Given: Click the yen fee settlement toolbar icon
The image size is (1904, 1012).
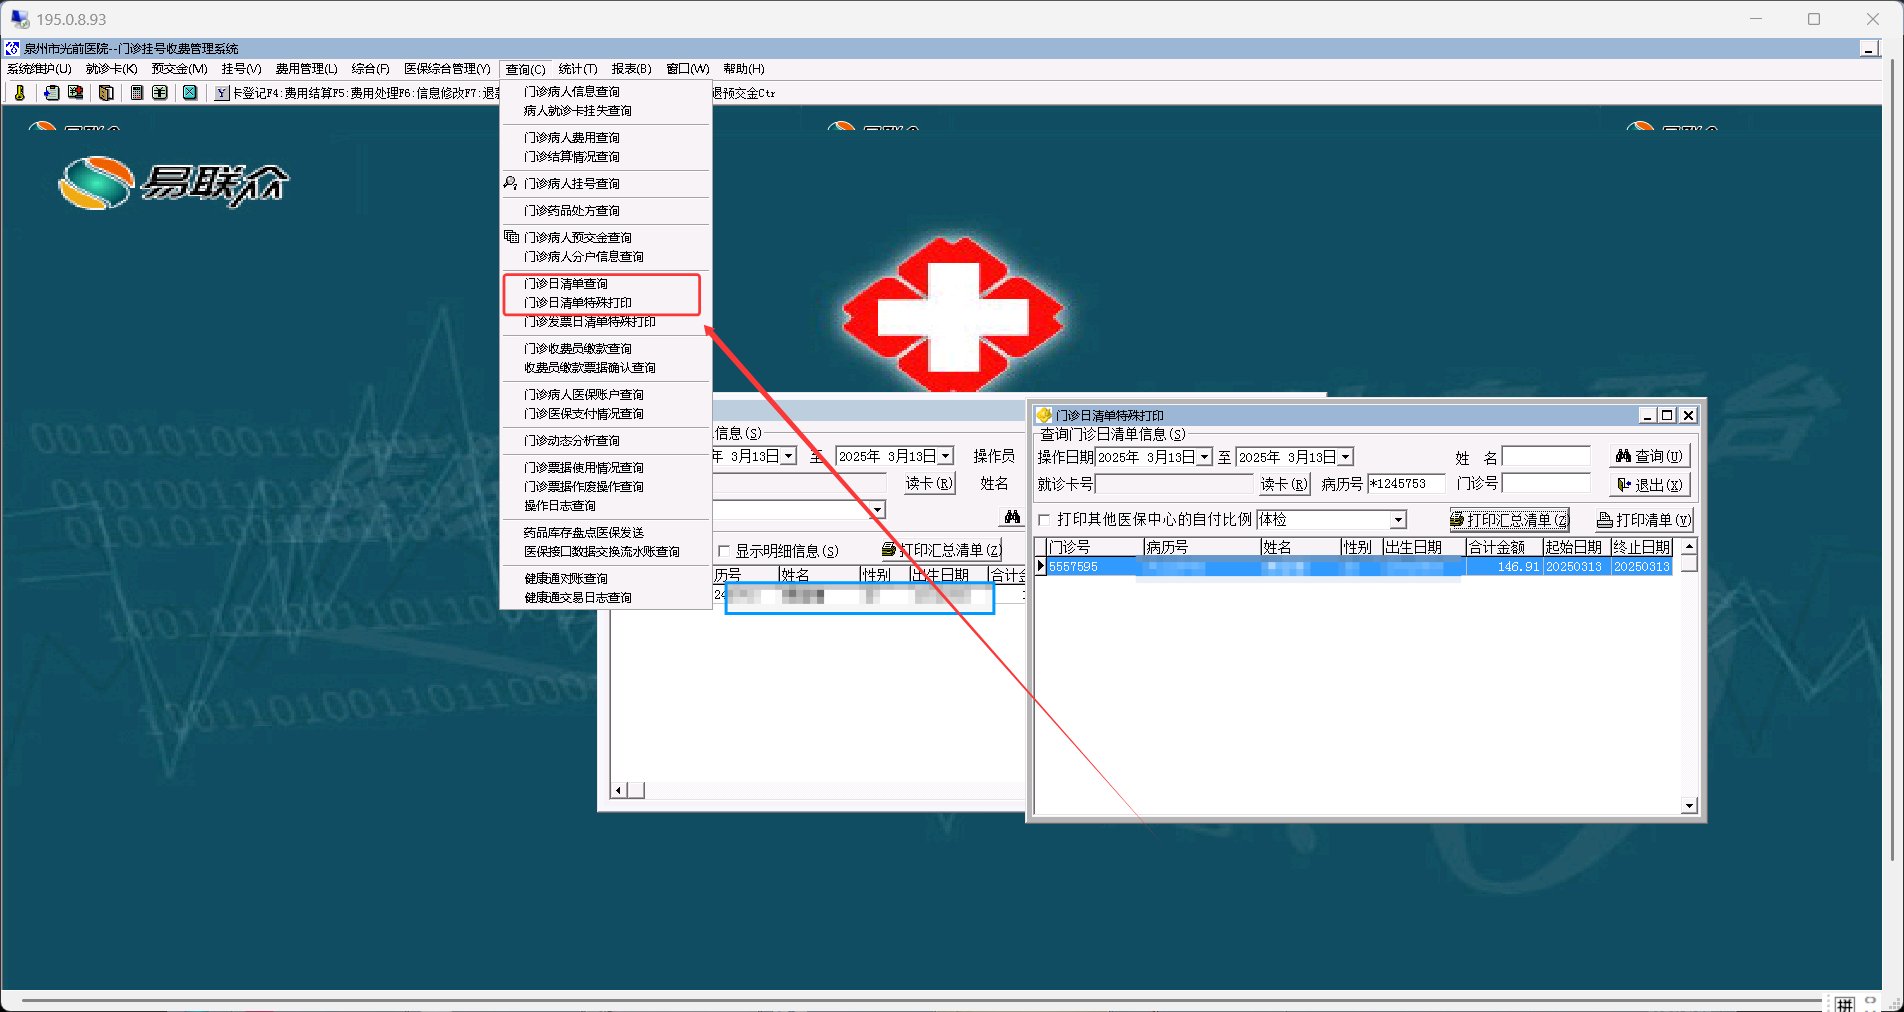Looking at the screenshot, I should pos(160,93).
